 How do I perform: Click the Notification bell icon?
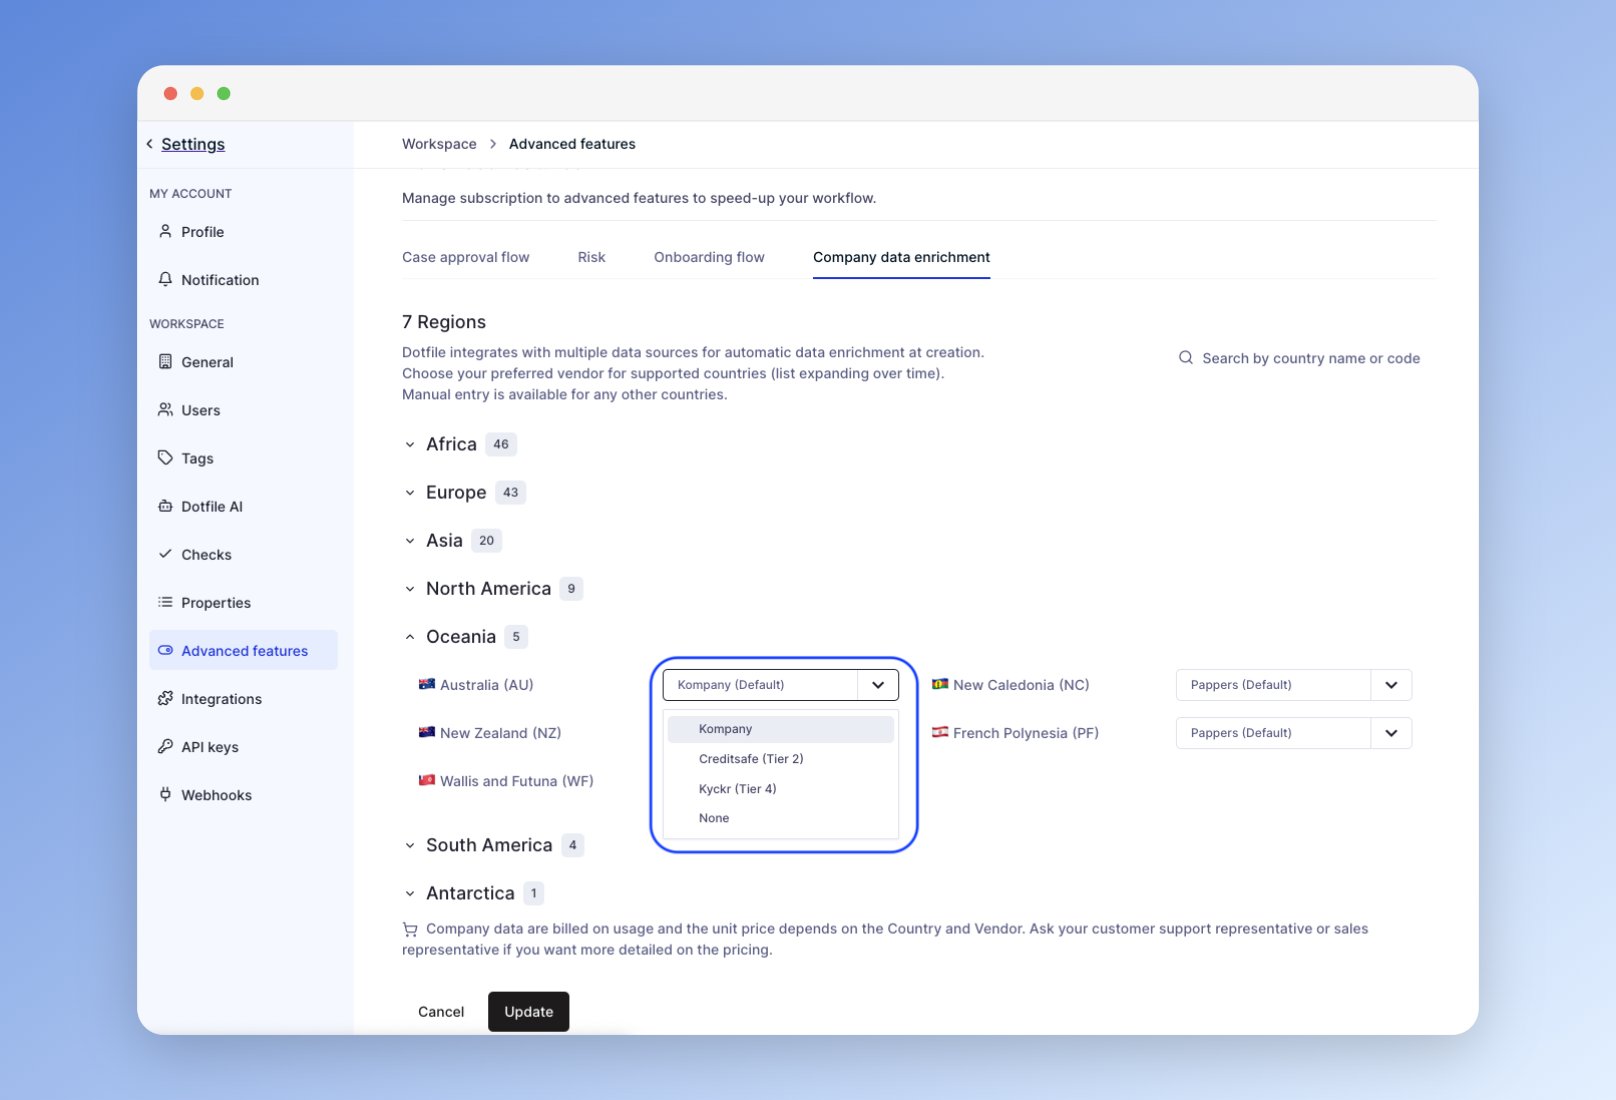[165, 279]
